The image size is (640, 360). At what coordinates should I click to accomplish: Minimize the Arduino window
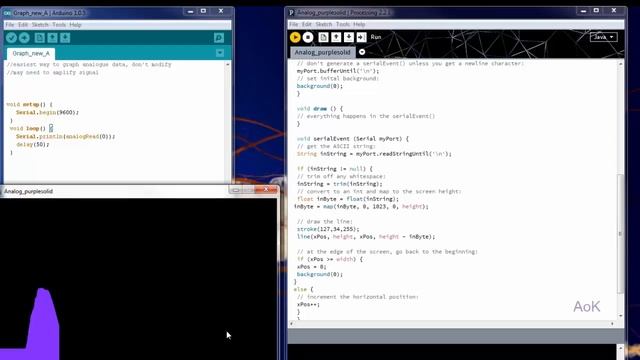(190, 11)
